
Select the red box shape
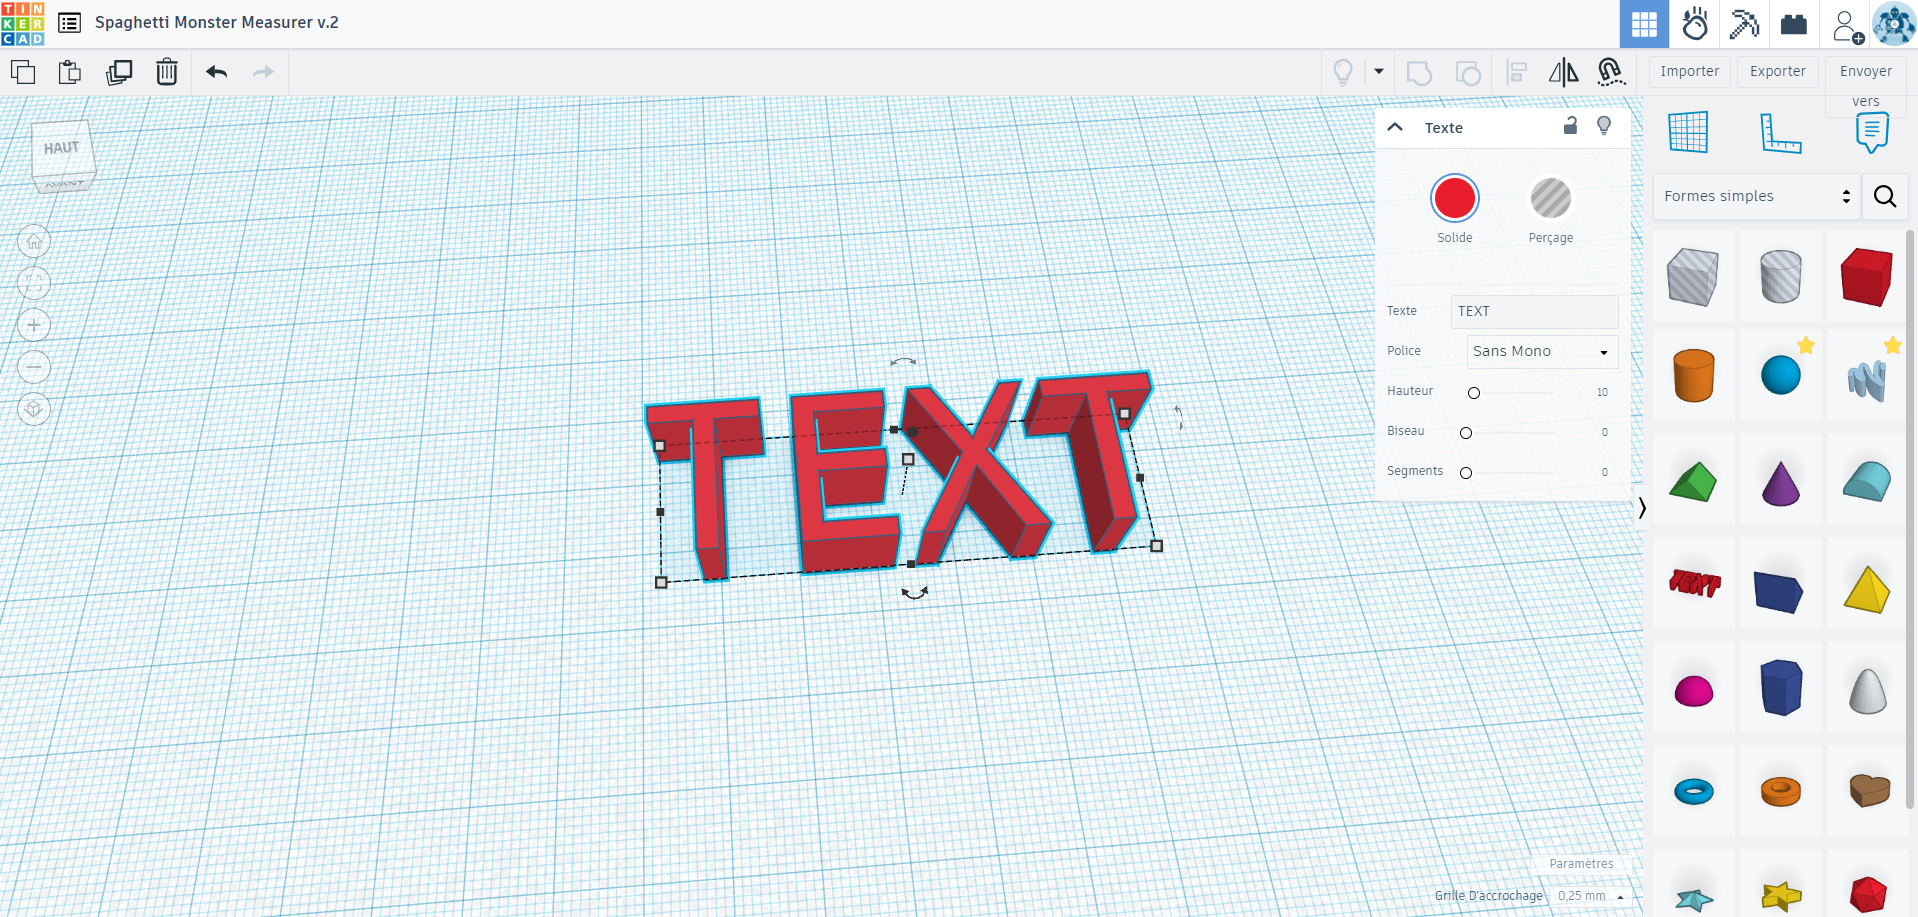tap(1867, 277)
